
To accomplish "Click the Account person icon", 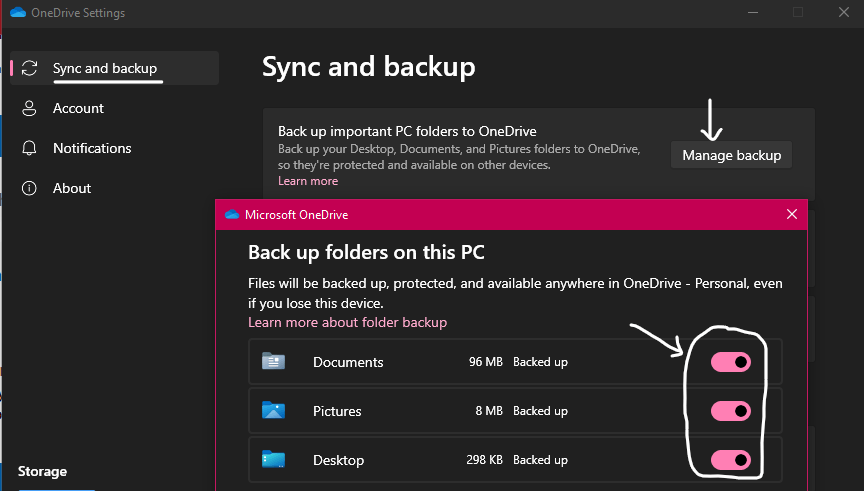I will (x=30, y=108).
